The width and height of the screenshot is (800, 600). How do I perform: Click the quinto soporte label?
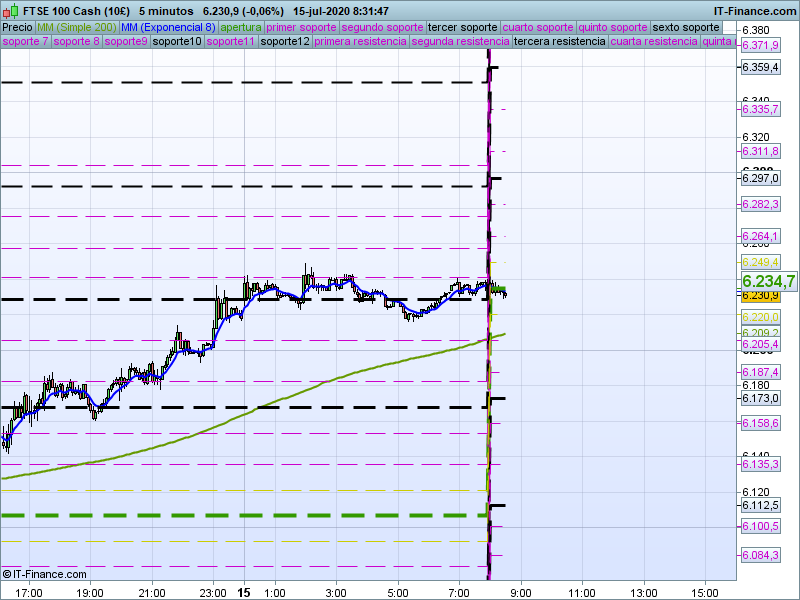(613, 28)
